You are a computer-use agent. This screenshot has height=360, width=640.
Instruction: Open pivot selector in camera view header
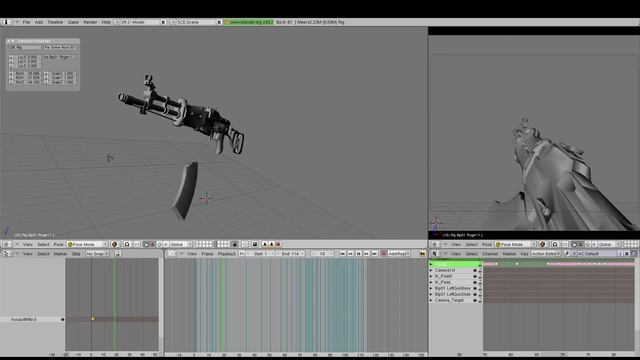tap(555, 244)
